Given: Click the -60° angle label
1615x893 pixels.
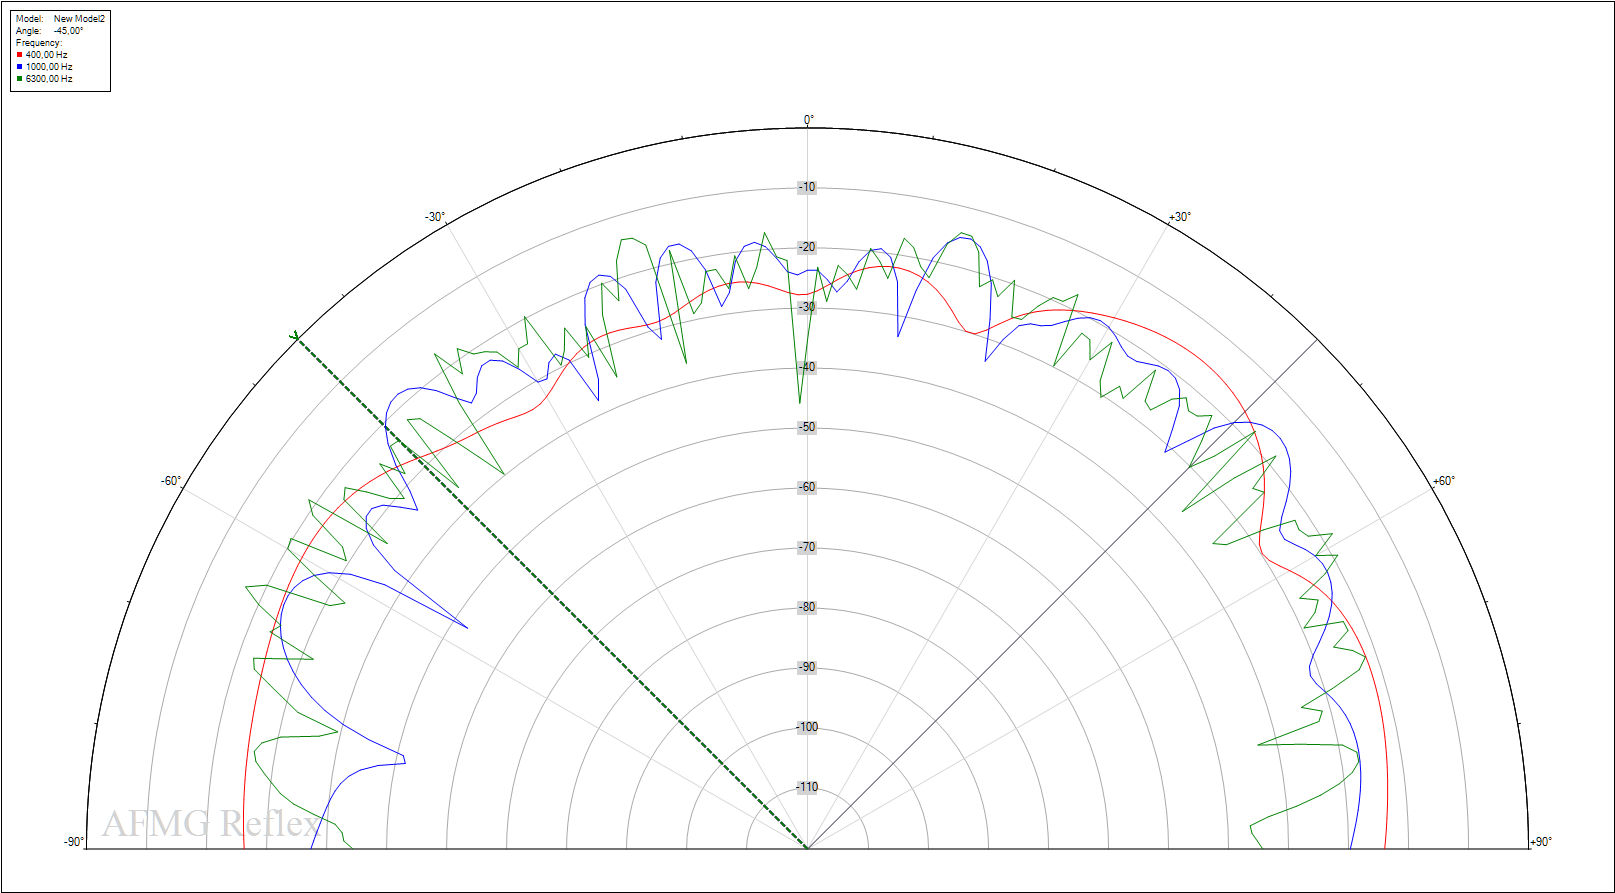Looking at the screenshot, I should coord(171,481).
